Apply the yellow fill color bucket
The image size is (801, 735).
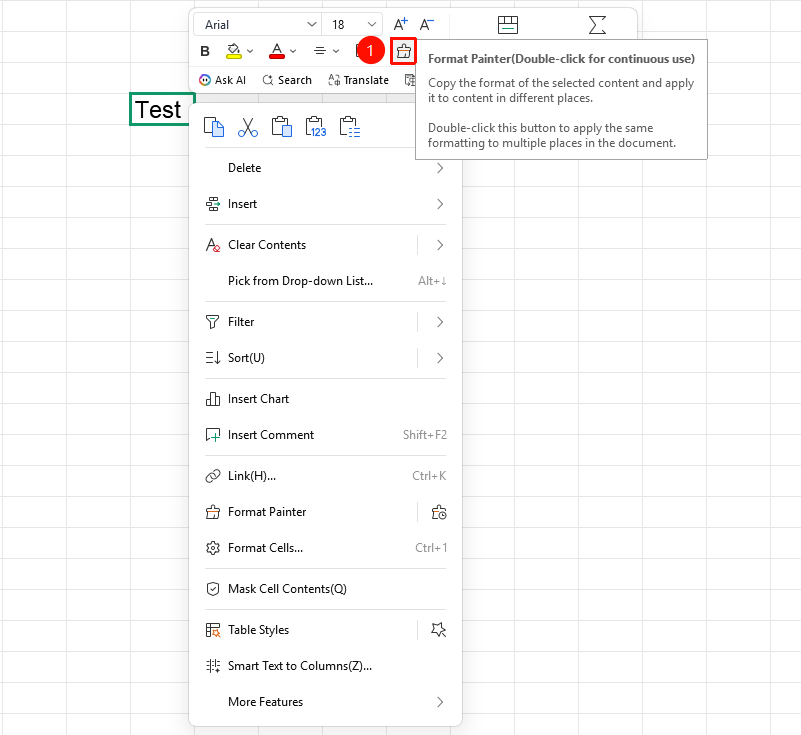click(x=233, y=51)
